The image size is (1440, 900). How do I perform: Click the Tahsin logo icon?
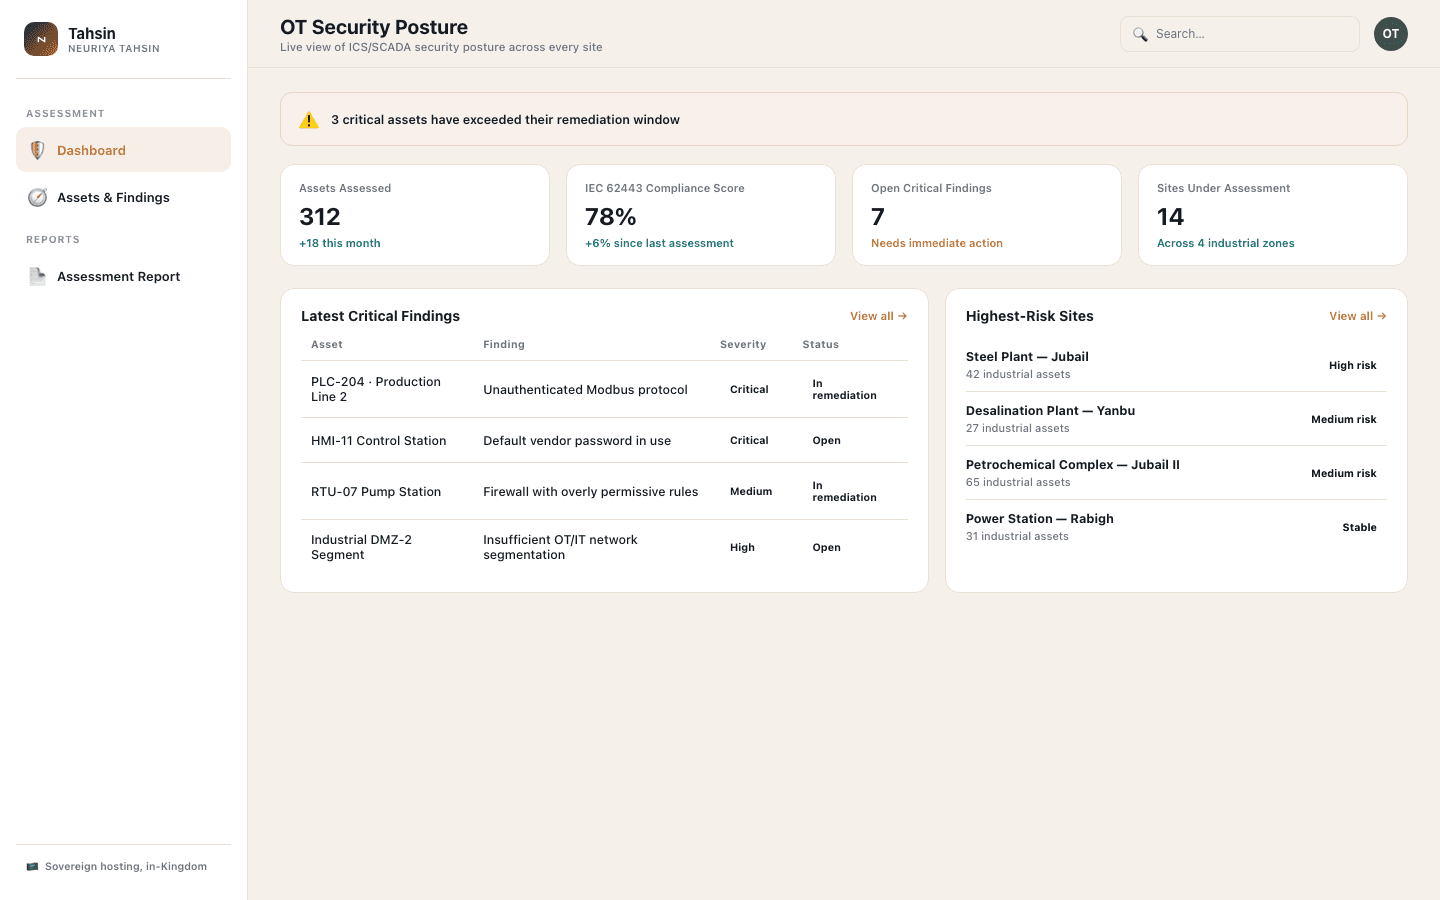coord(41,39)
